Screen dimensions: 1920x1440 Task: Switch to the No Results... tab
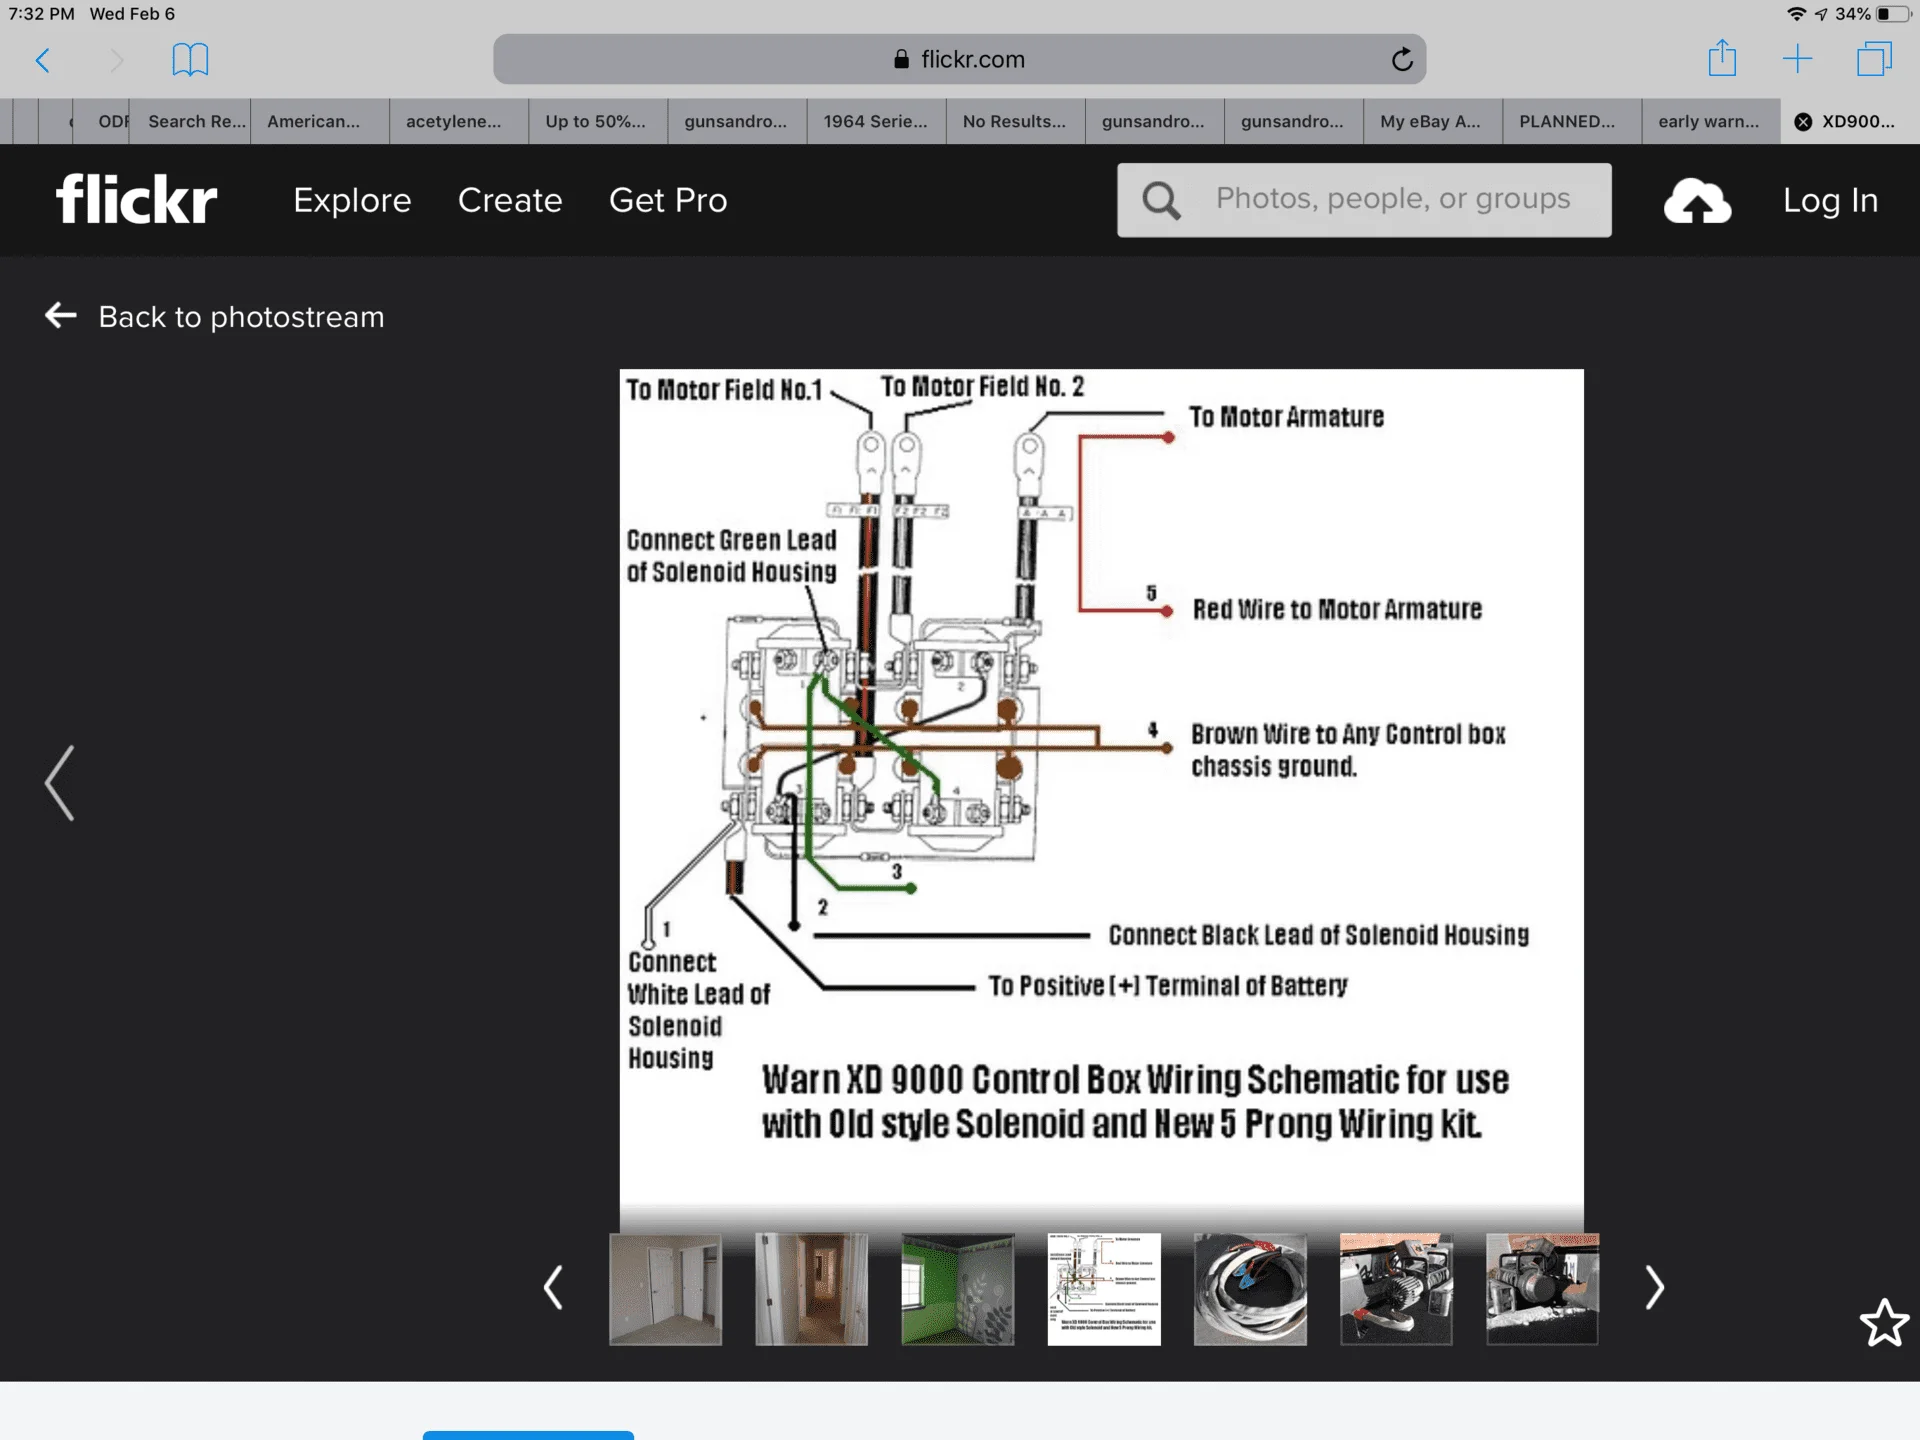[x=1016, y=121]
